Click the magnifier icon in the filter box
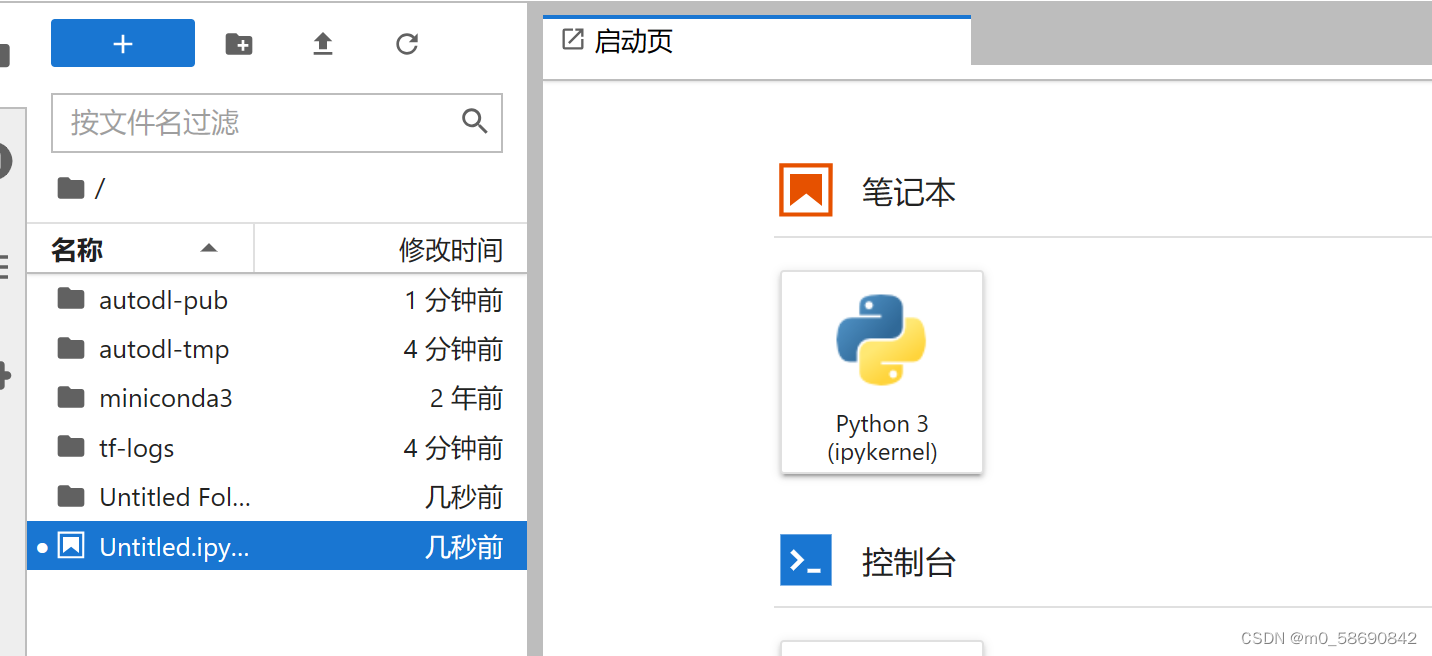The width and height of the screenshot is (1432, 656). point(474,121)
